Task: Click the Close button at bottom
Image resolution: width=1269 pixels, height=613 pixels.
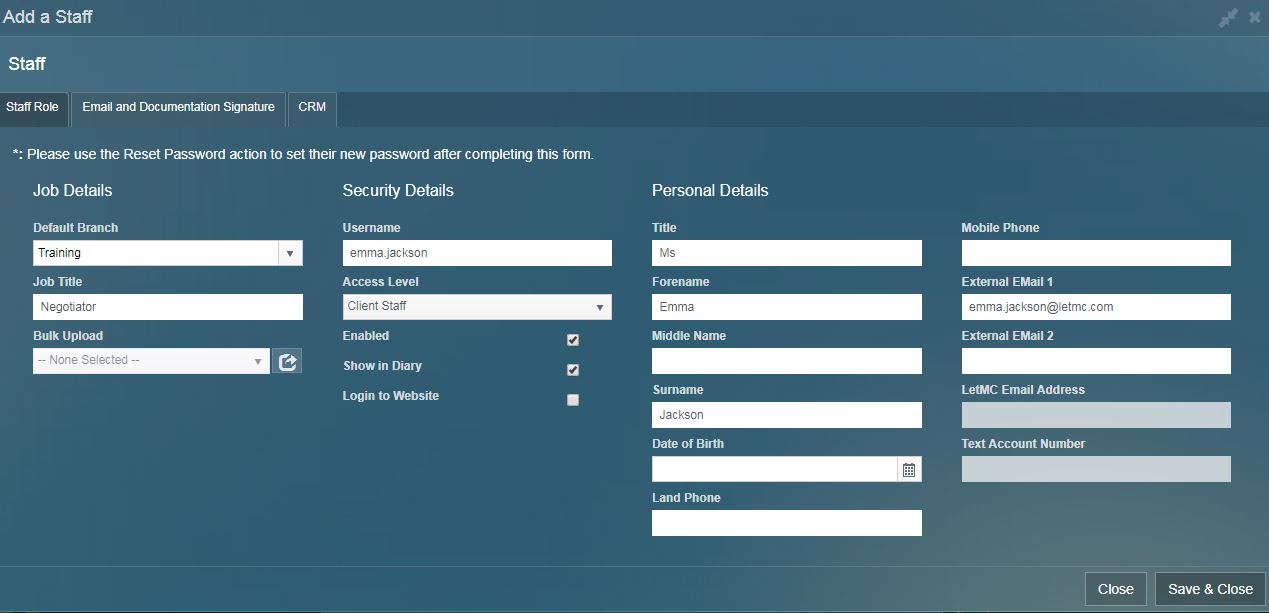Action: point(1115,589)
